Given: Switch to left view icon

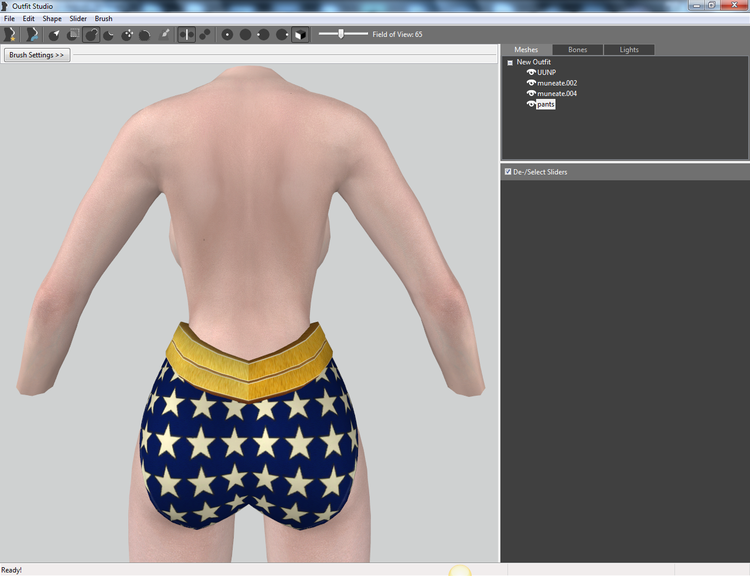Looking at the screenshot, I should coord(263,34).
